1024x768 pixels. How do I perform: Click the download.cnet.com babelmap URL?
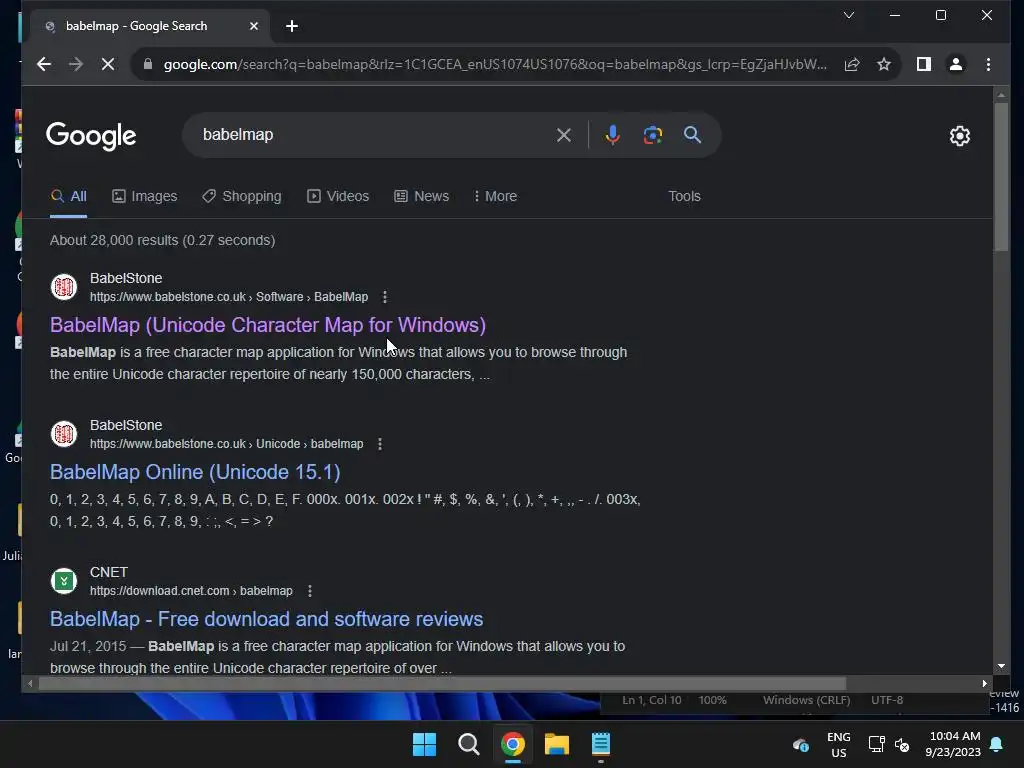pyautogui.click(x=191, y=591)
